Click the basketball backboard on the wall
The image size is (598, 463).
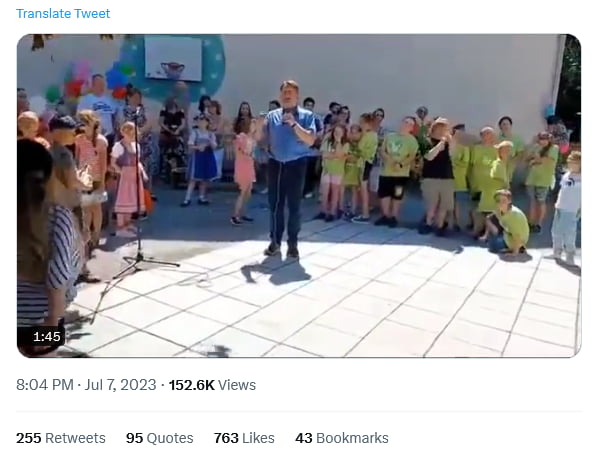pos(173,58)
